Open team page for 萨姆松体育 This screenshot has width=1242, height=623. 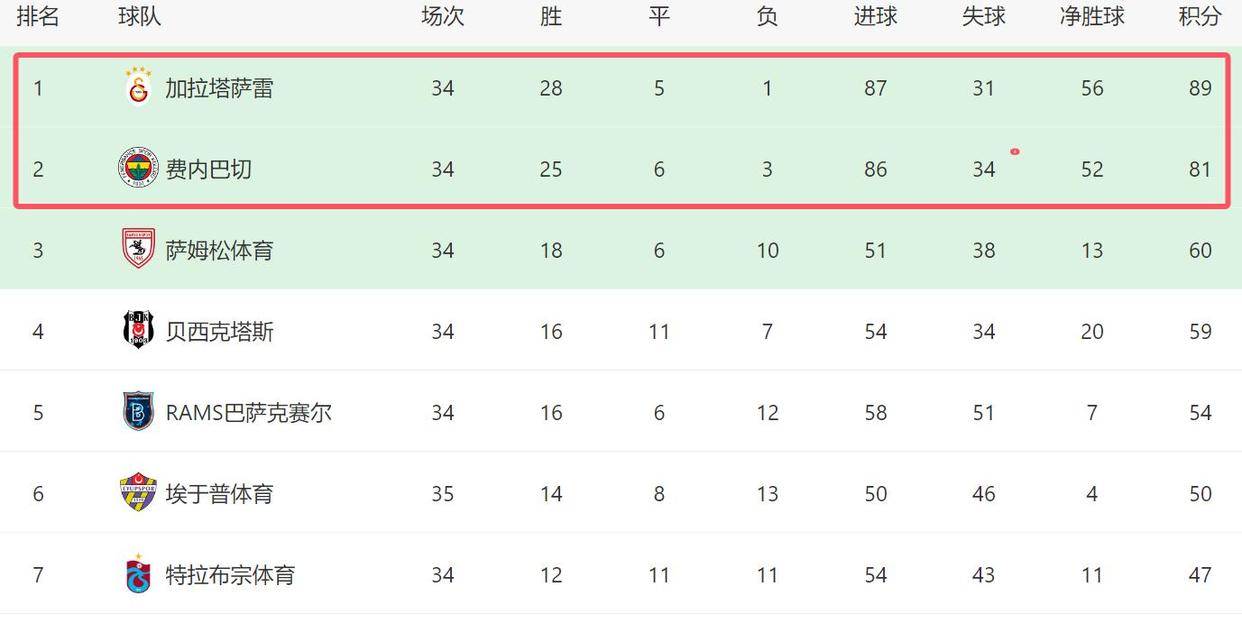pyautogui.click(x=219, y=250)
